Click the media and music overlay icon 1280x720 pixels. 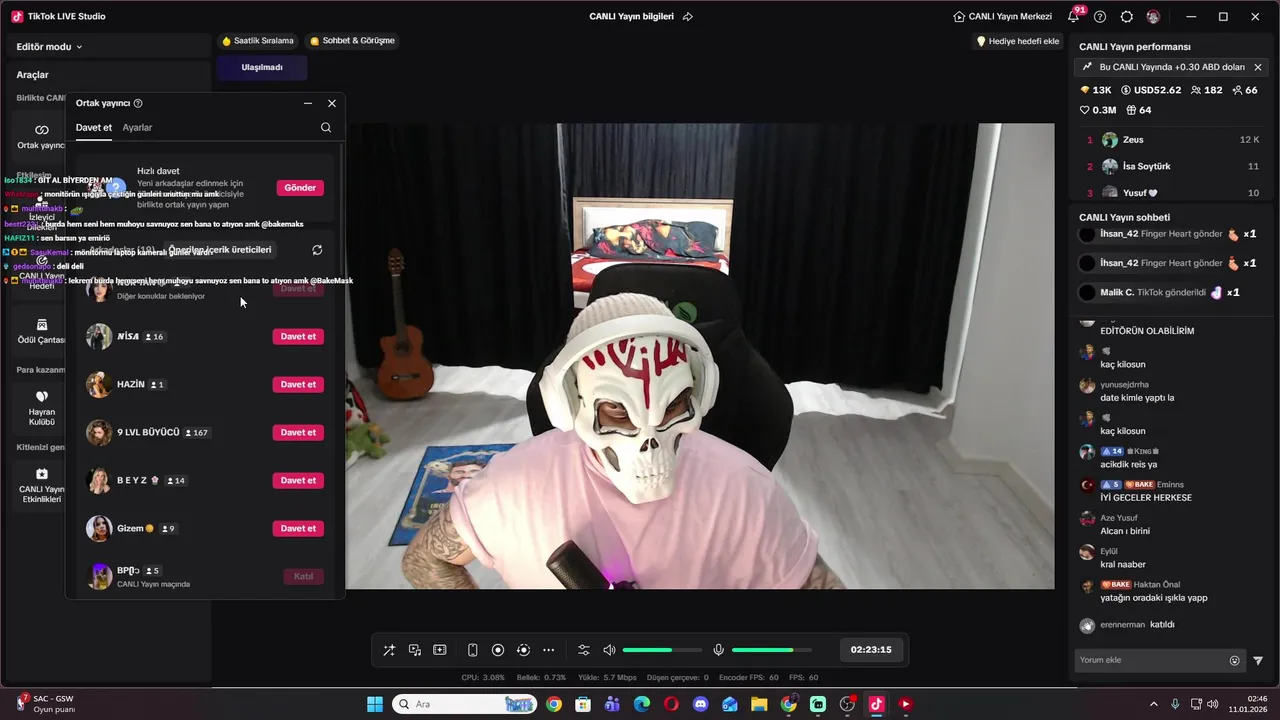[x=414, y=650]
